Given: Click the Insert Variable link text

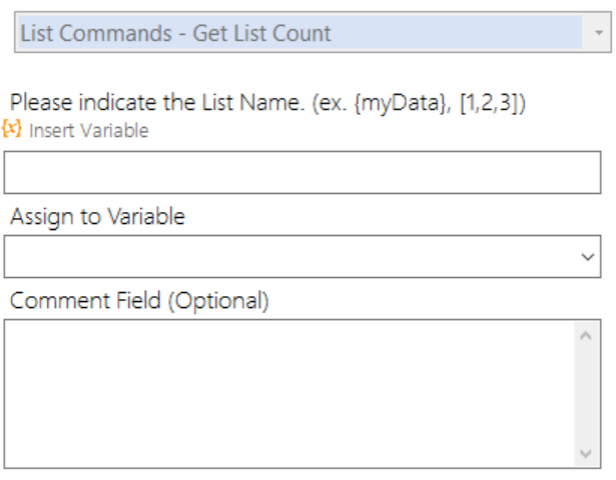Looking at the screenshot, I should click(89, 131).
